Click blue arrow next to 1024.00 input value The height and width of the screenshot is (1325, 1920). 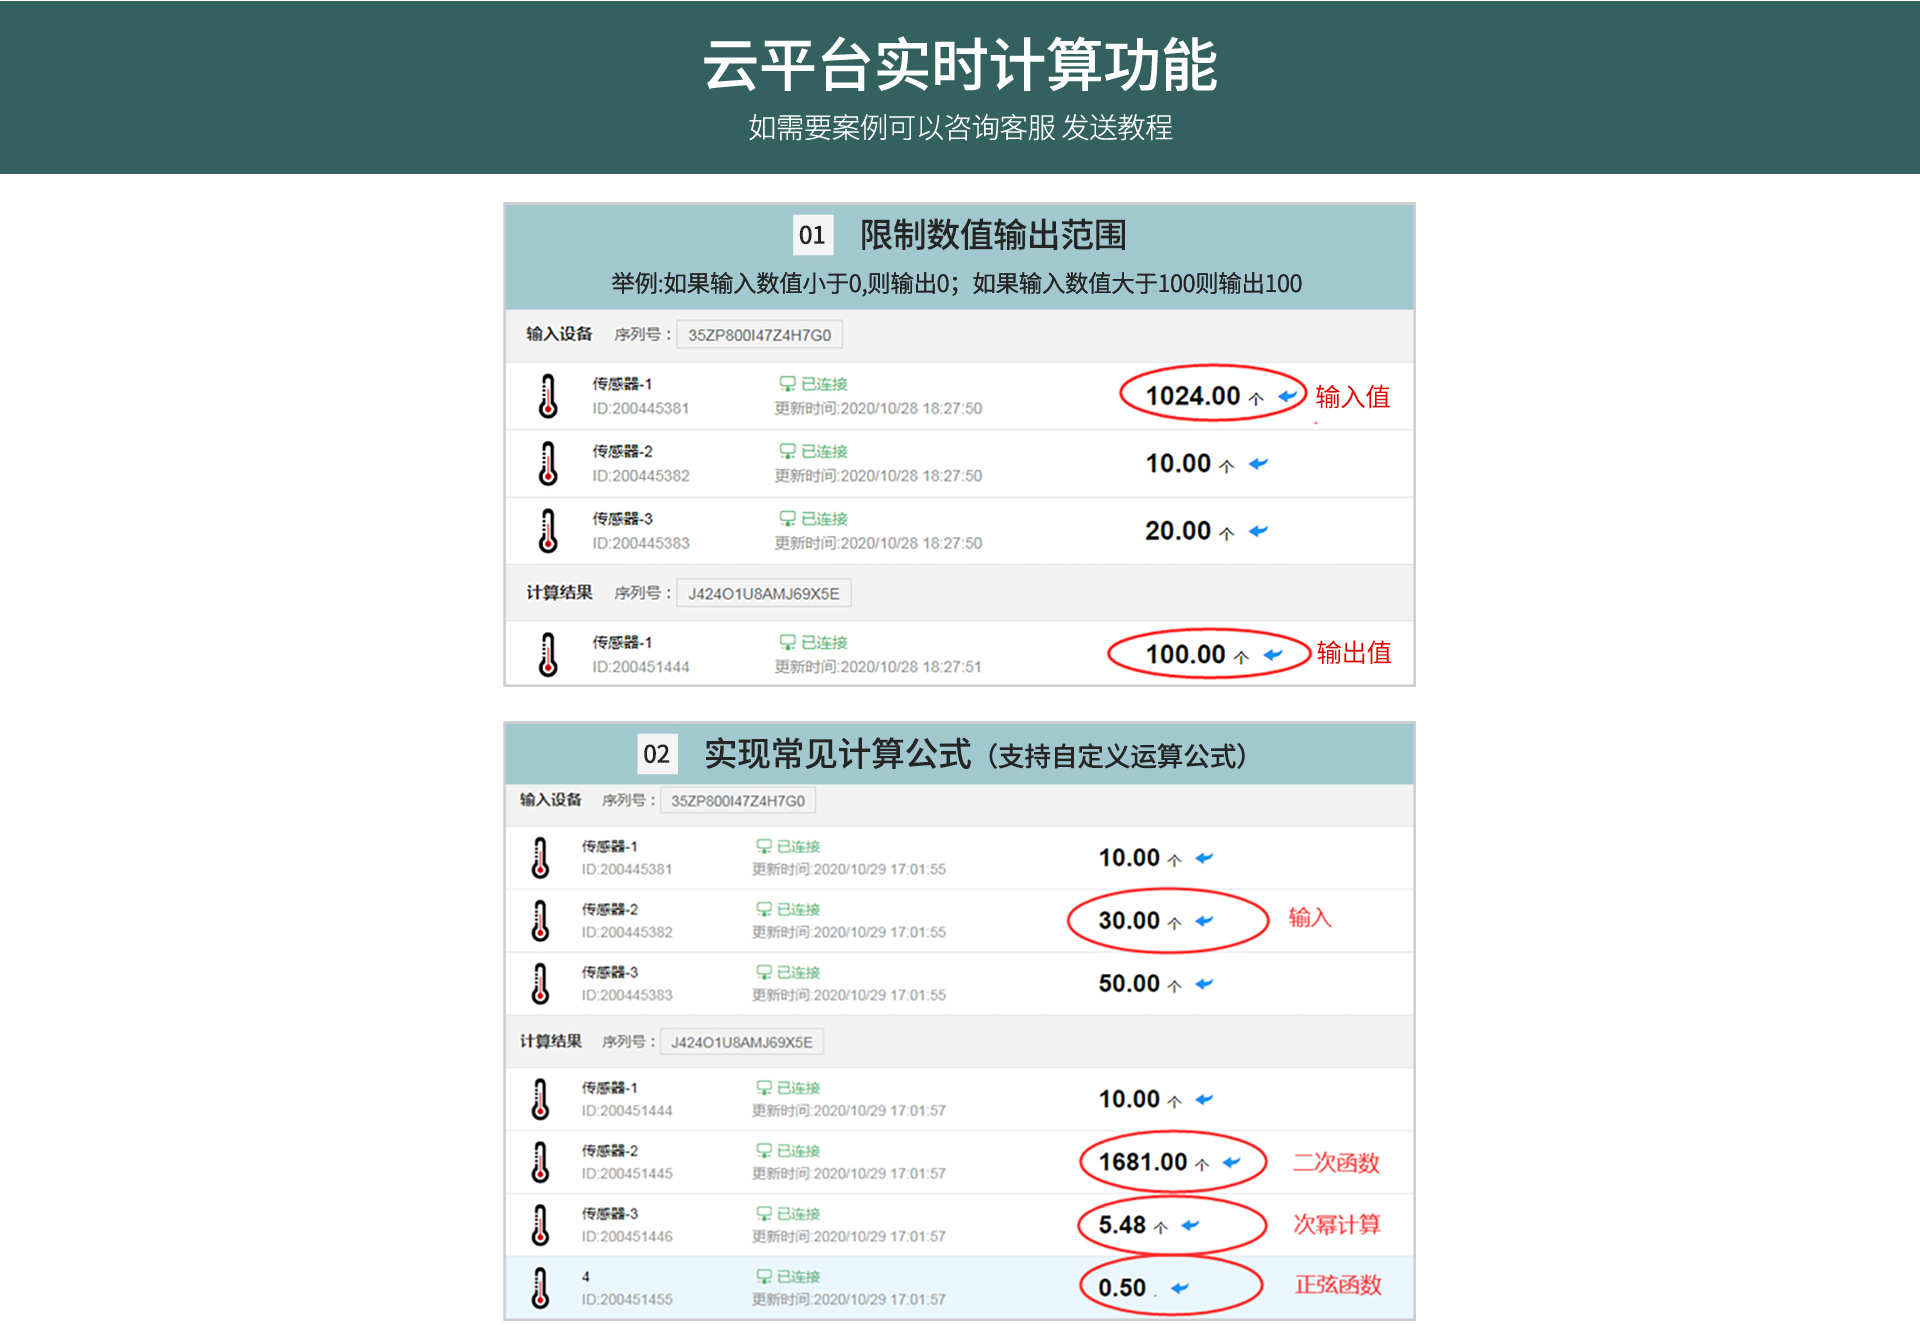tap(1288, 397)
